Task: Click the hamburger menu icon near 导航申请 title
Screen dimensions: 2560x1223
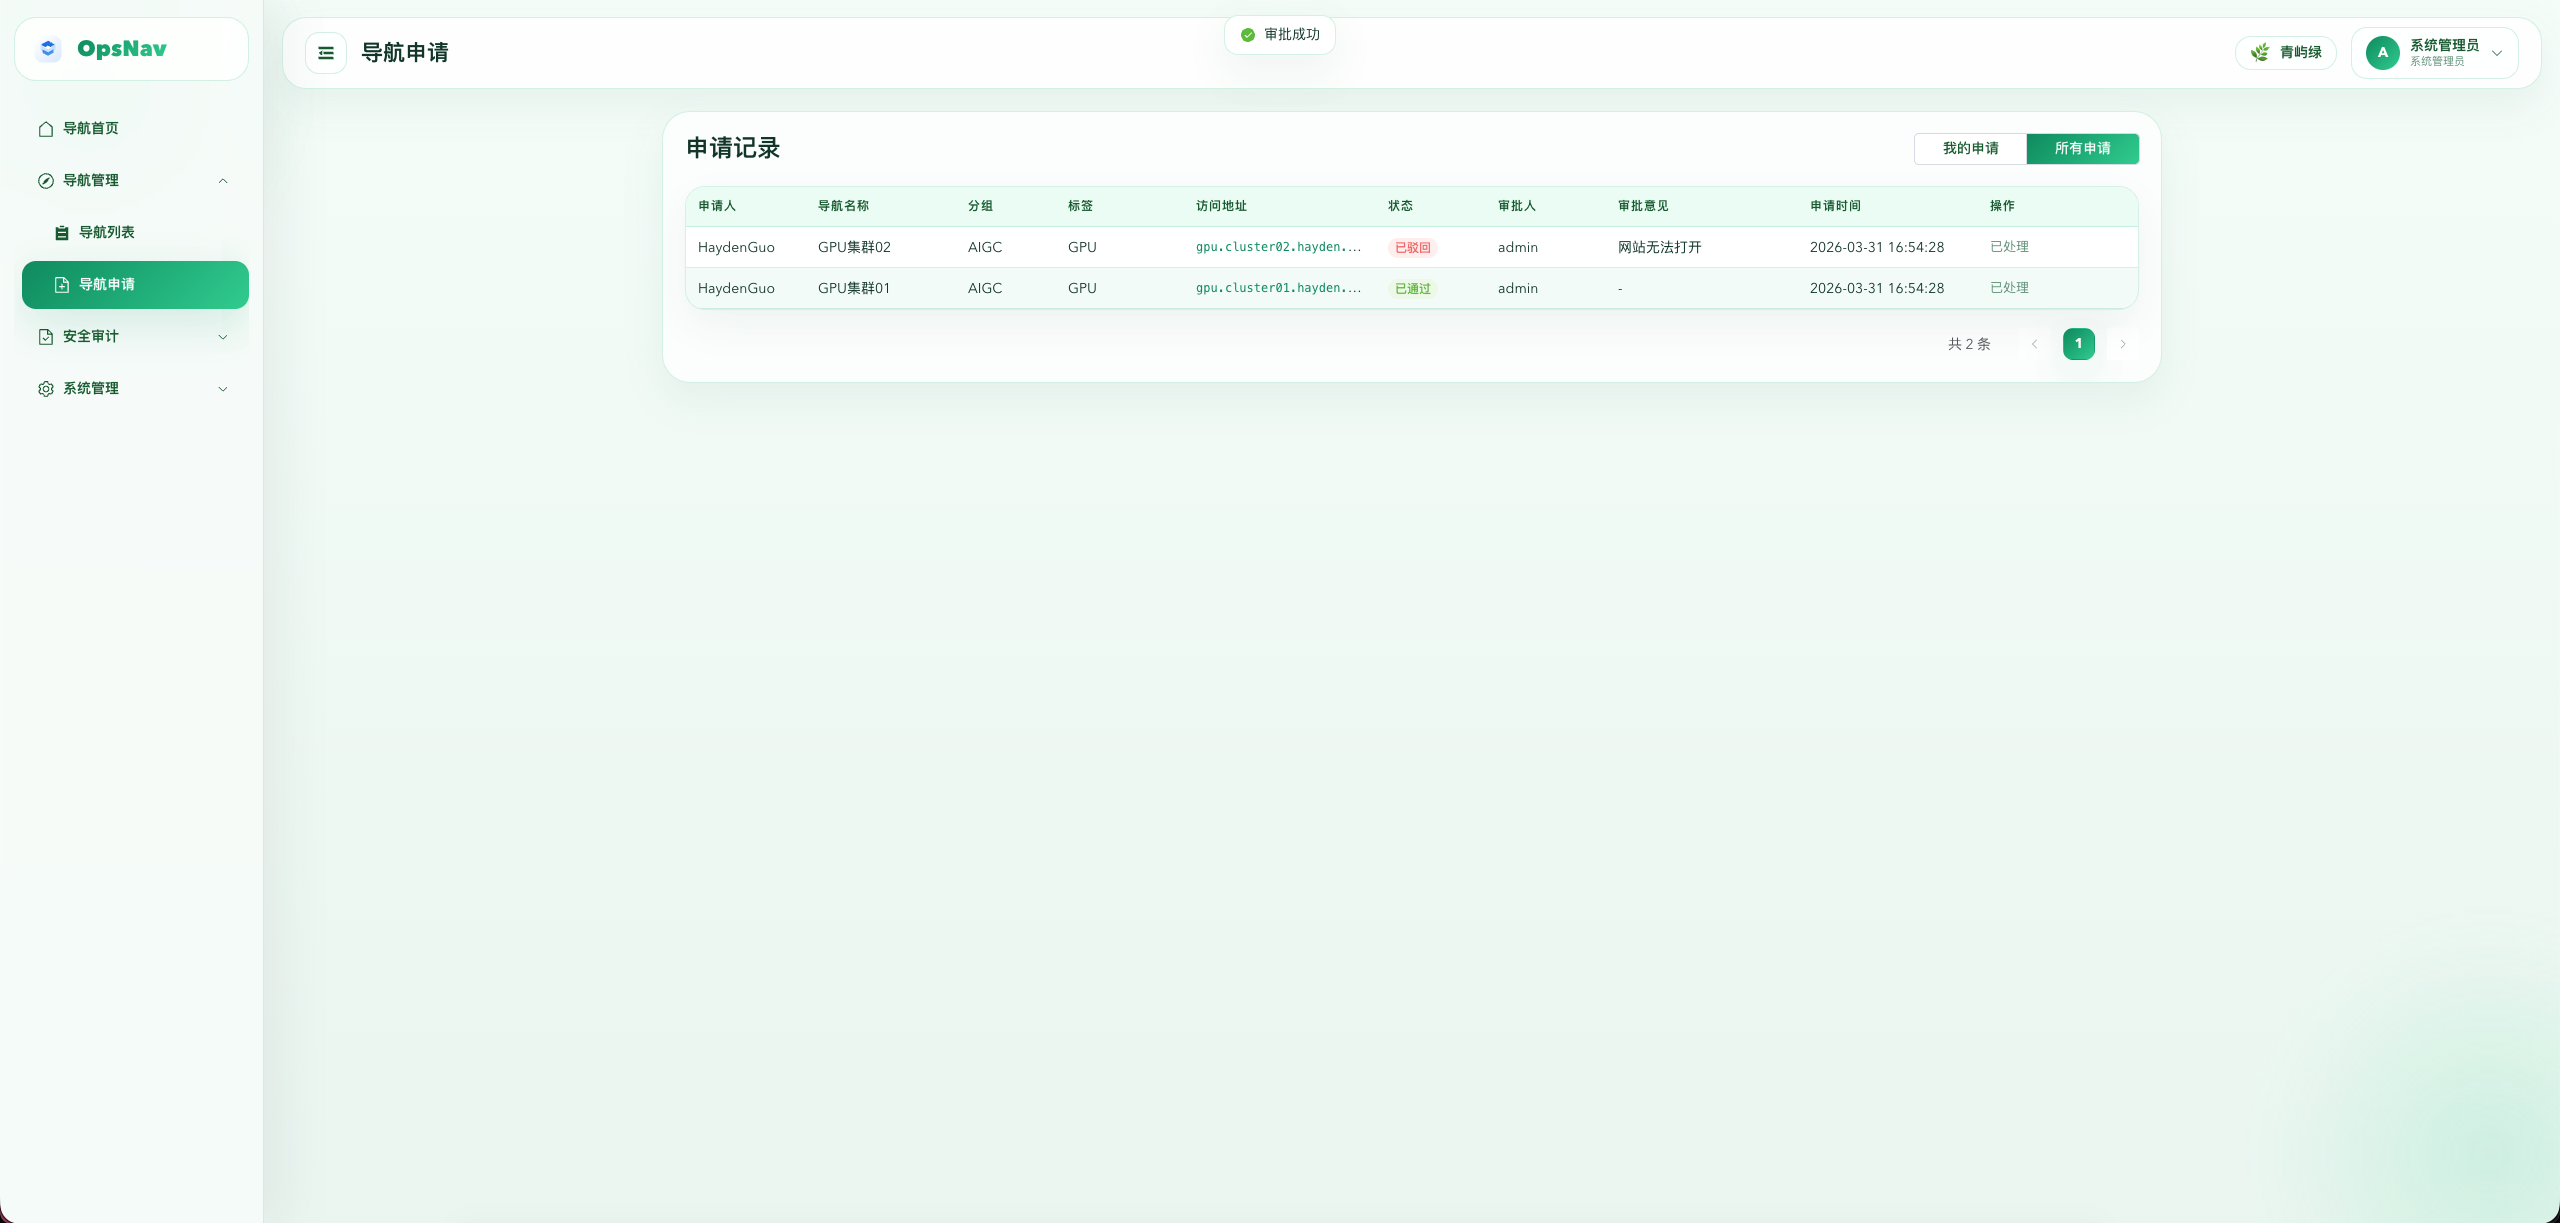Action: [326, 52]
